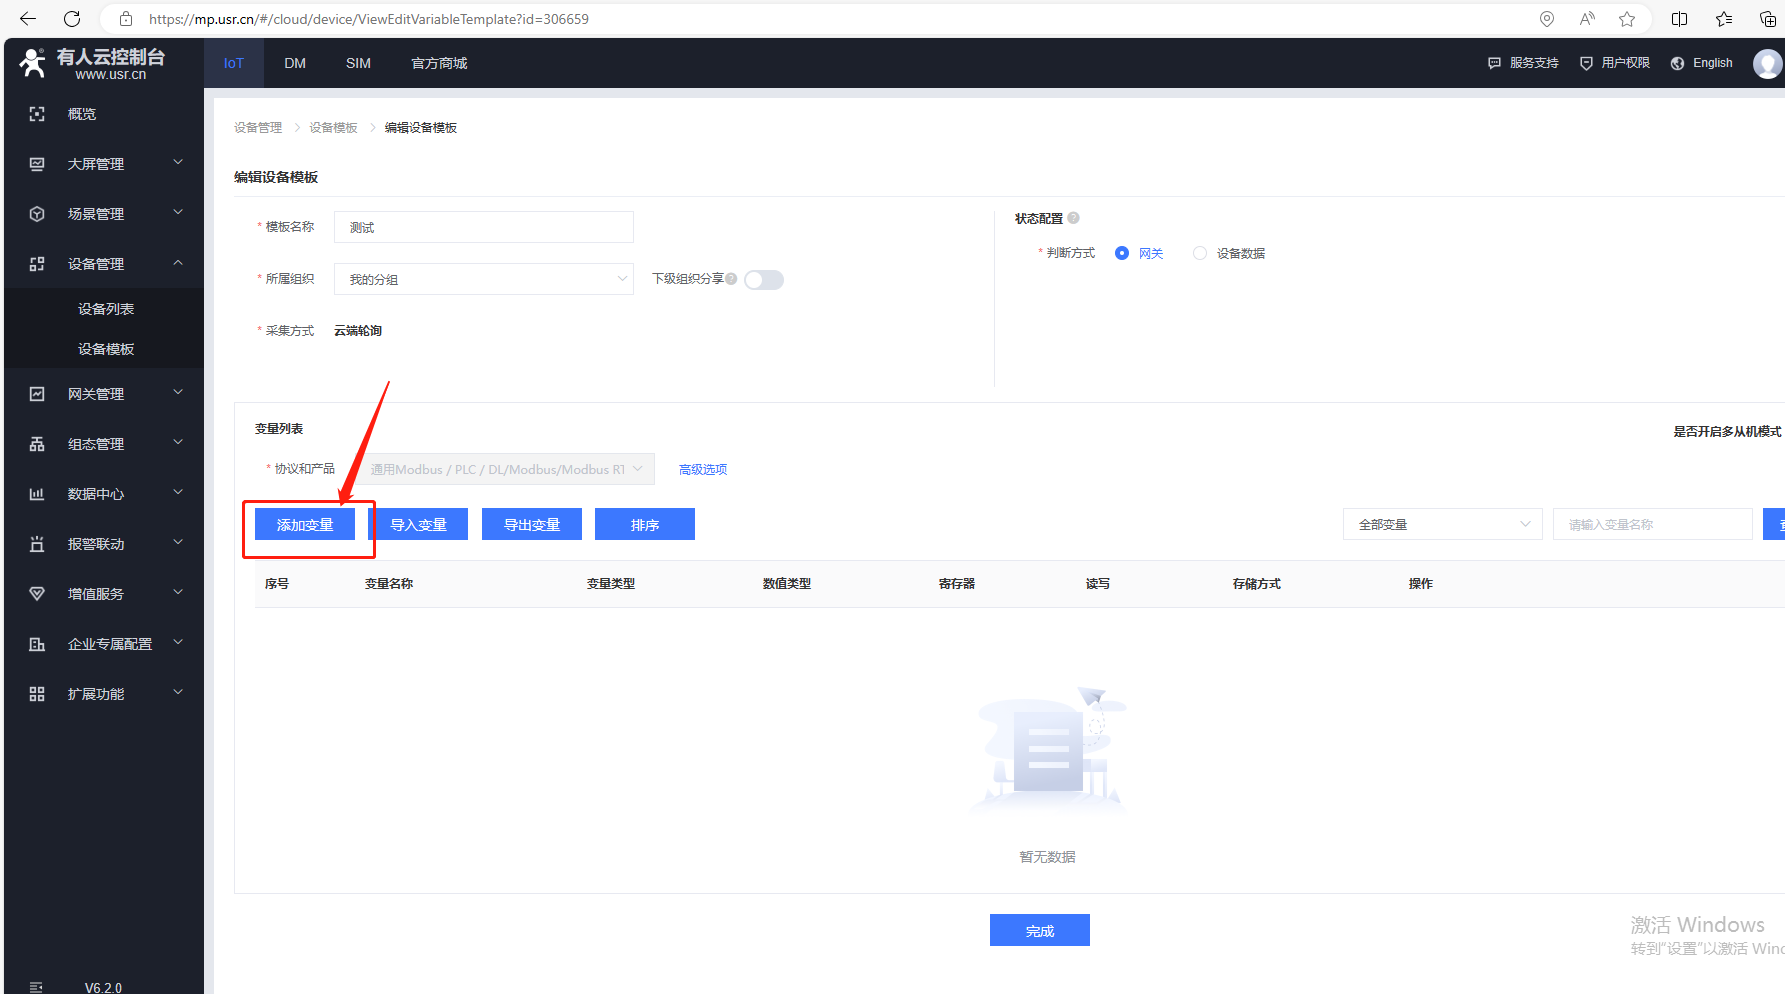Switch to the DM top tab
Viewport: 1785px width, 994px height.
295,63
